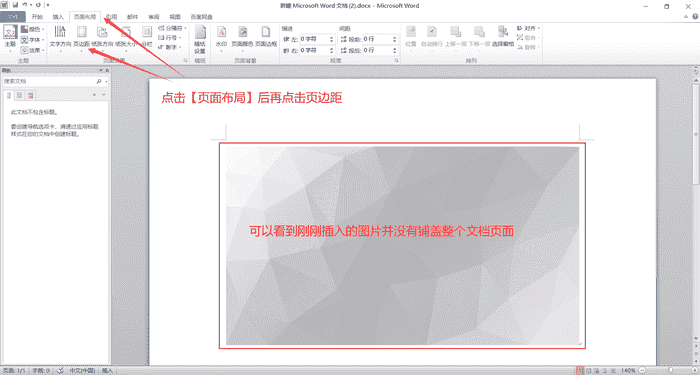Viewport: 700px width, 375px height.
Task: Click left indent spinner arrows
Action: point(332,39)
